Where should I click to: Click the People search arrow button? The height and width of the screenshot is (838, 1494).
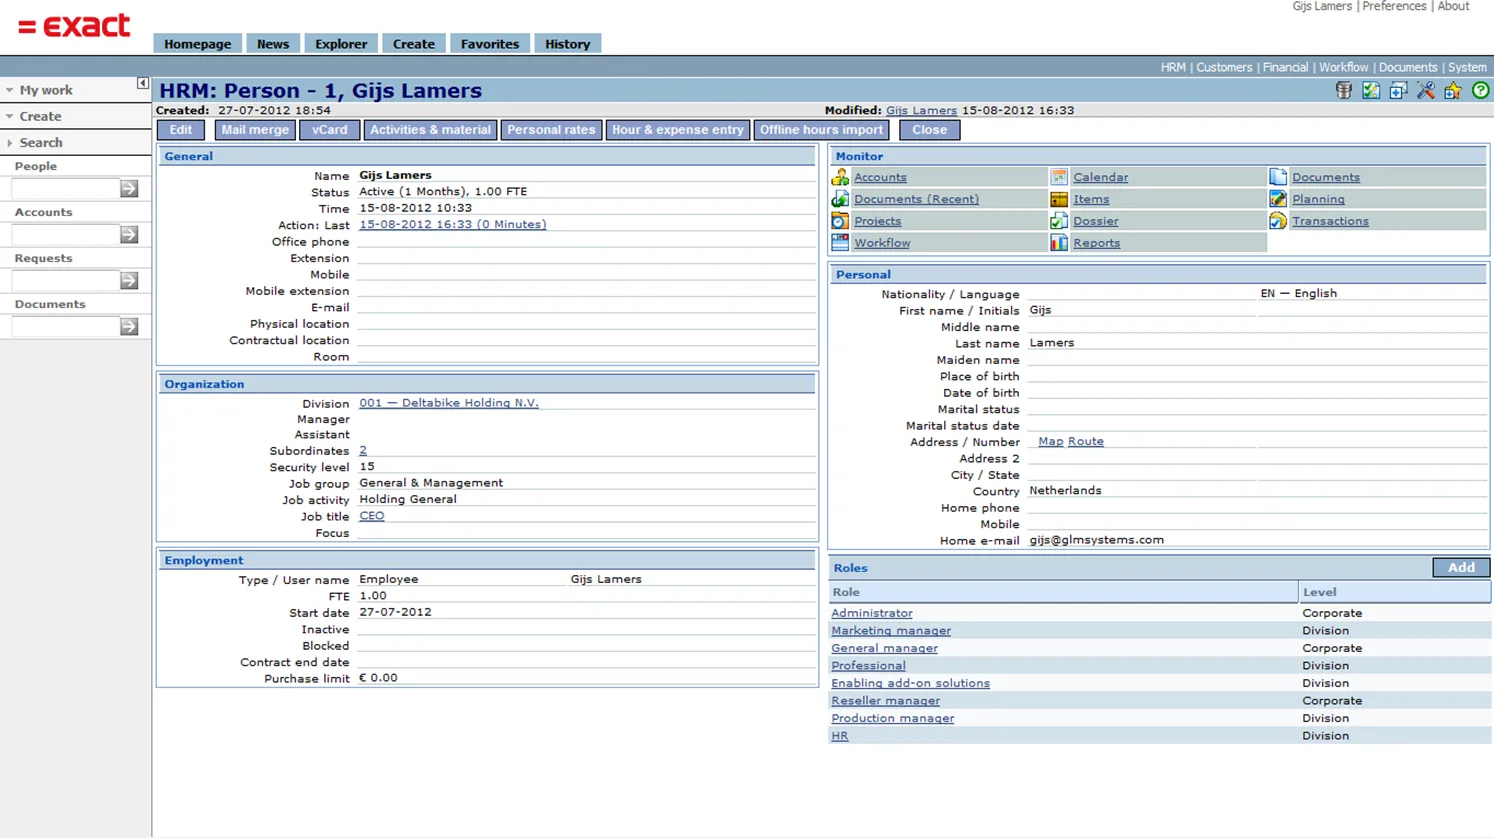pyautogui.click(x=129, y=189)
